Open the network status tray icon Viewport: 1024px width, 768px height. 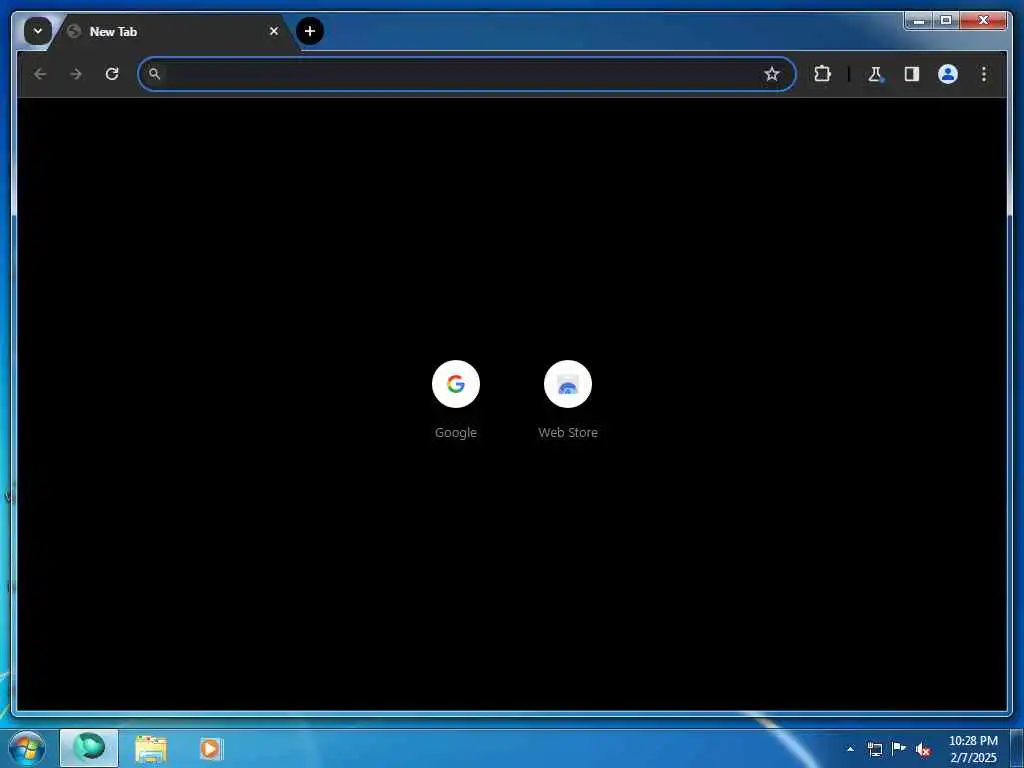pos(874,749)
